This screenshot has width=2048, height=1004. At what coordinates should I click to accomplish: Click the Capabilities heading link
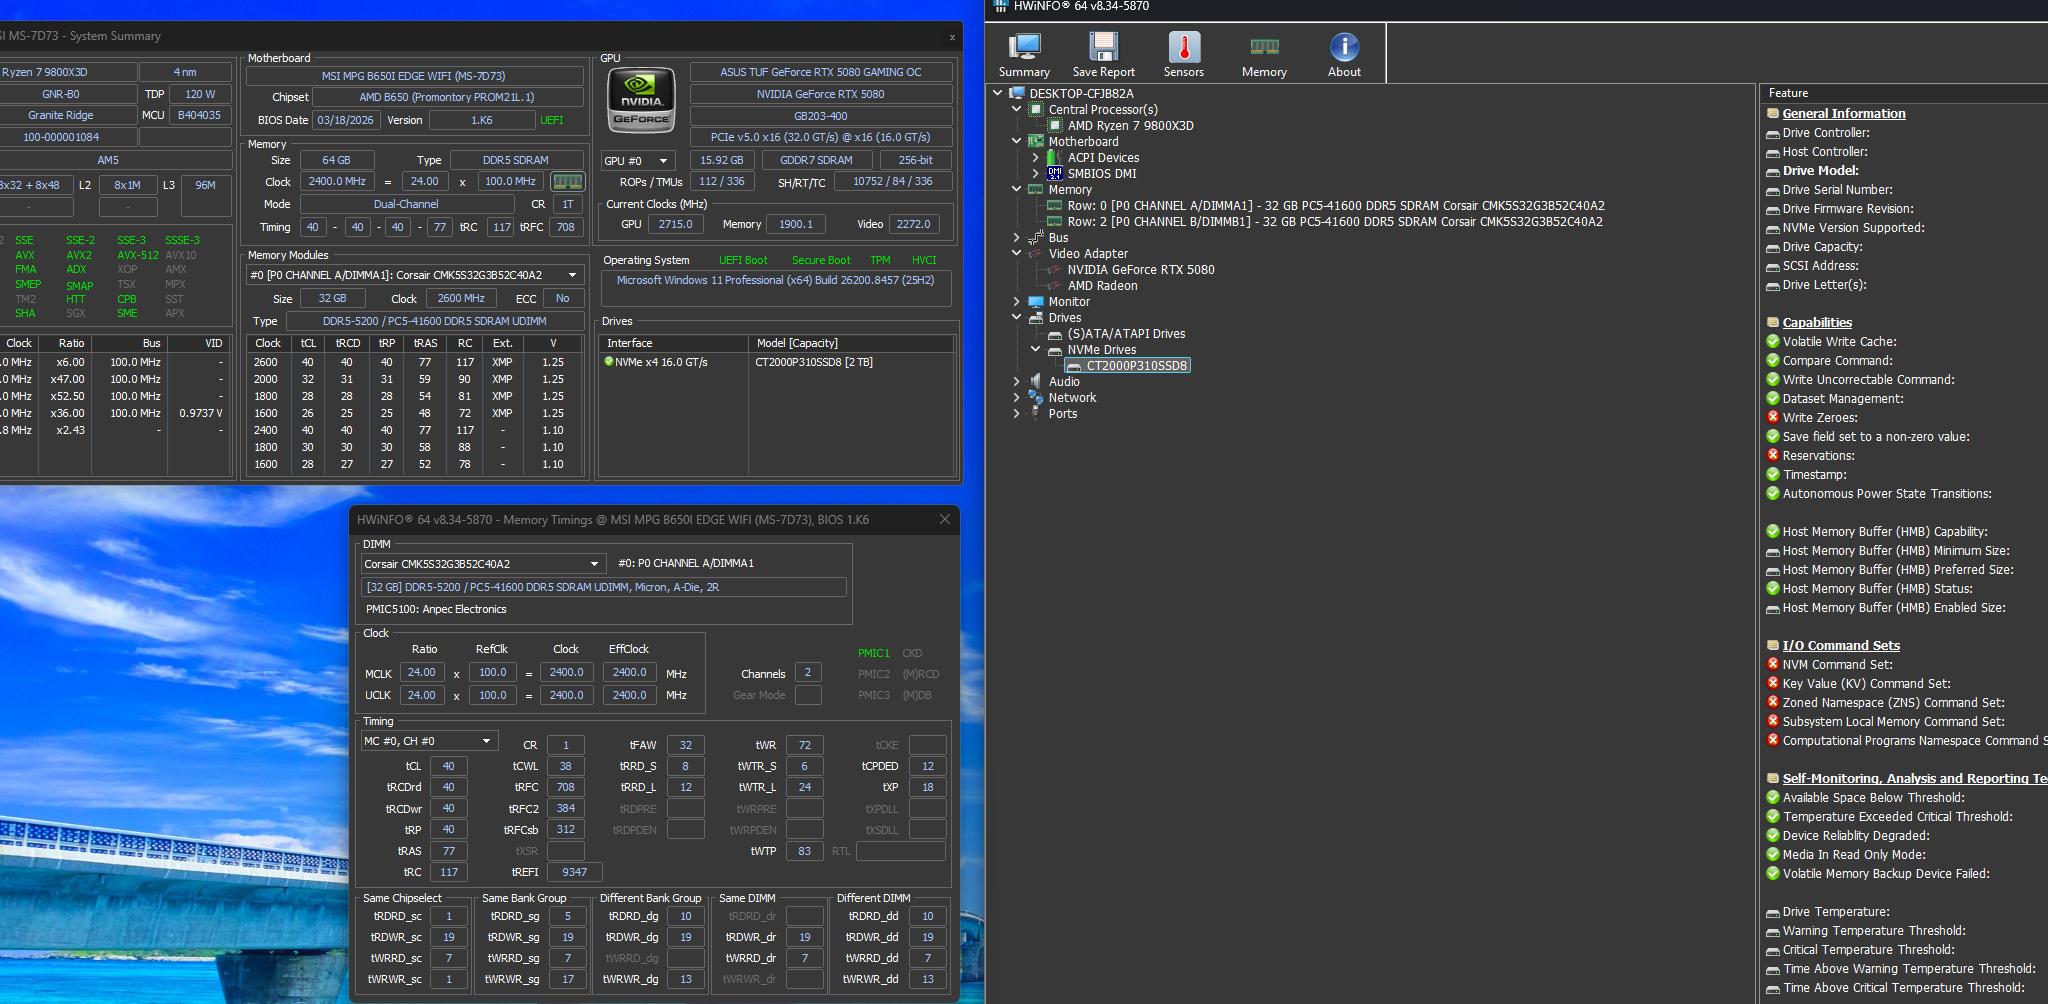[1817, 323]
